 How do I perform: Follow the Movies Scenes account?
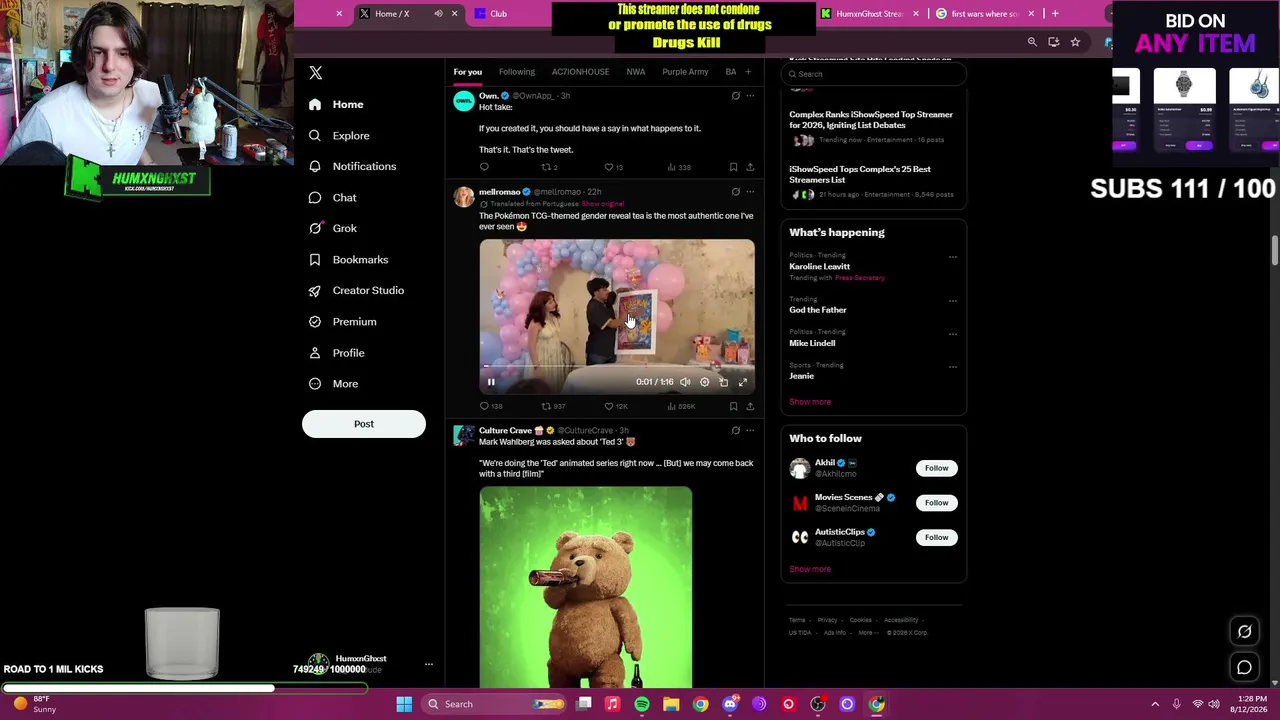936,503
